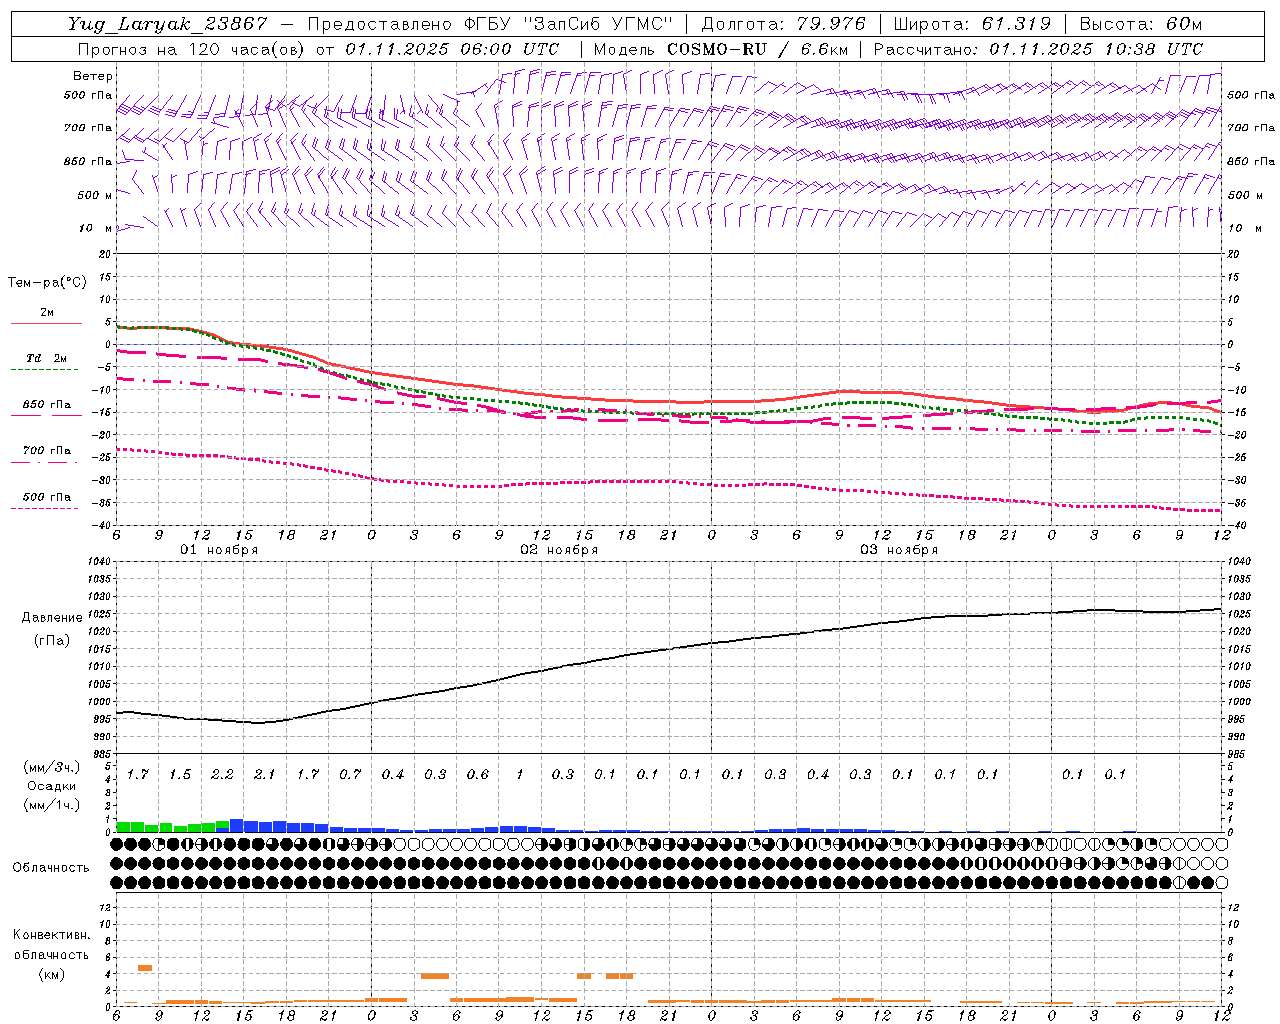Select the provider text ФГБУ "ЗапСиб УГМС"

570,24
